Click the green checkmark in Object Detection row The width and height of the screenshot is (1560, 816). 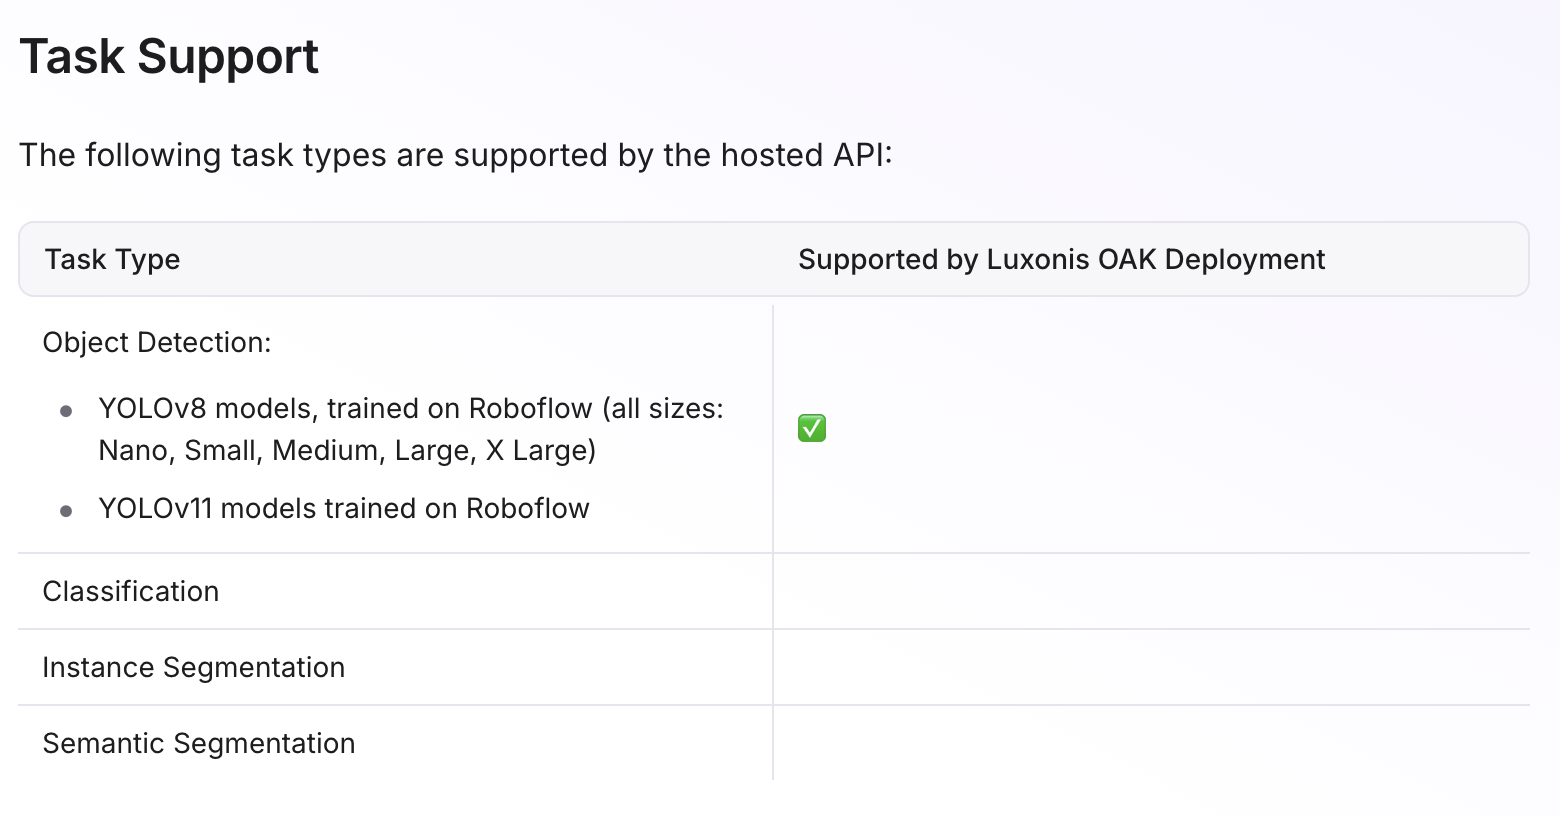coord(811,428)
